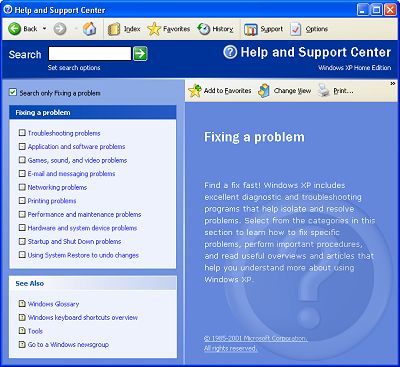This screenshot has width=400, height=367.
Task: Expand icon beside Networking problems
Action: [22, 187]
